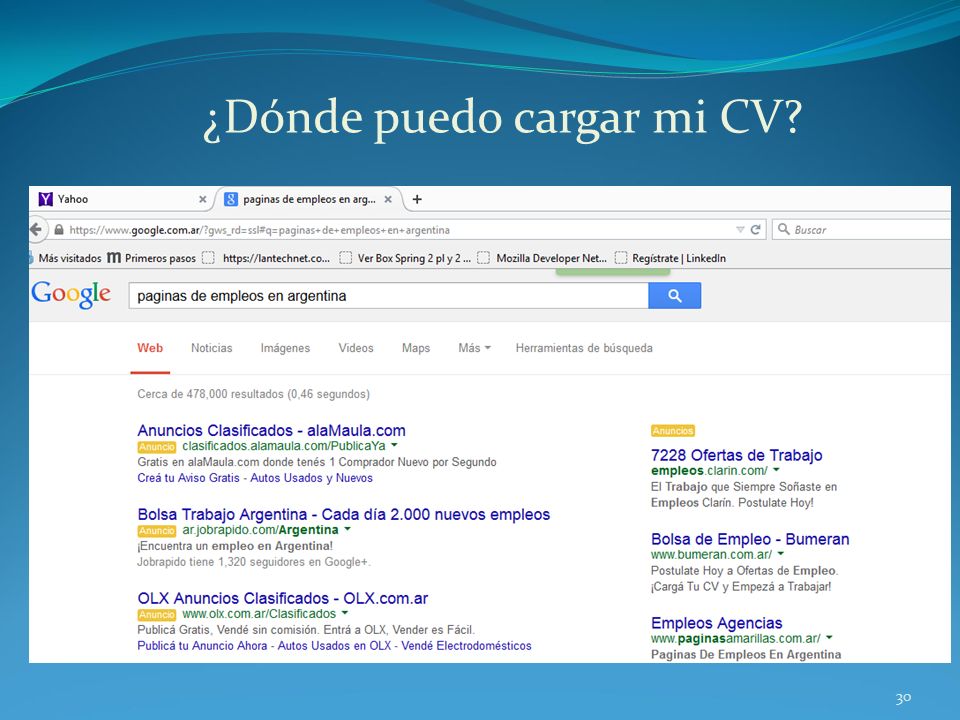This screenshot has width=960, height=720.
Task: Close the paginas de empleos tab
Action: [x=388, y=199]
